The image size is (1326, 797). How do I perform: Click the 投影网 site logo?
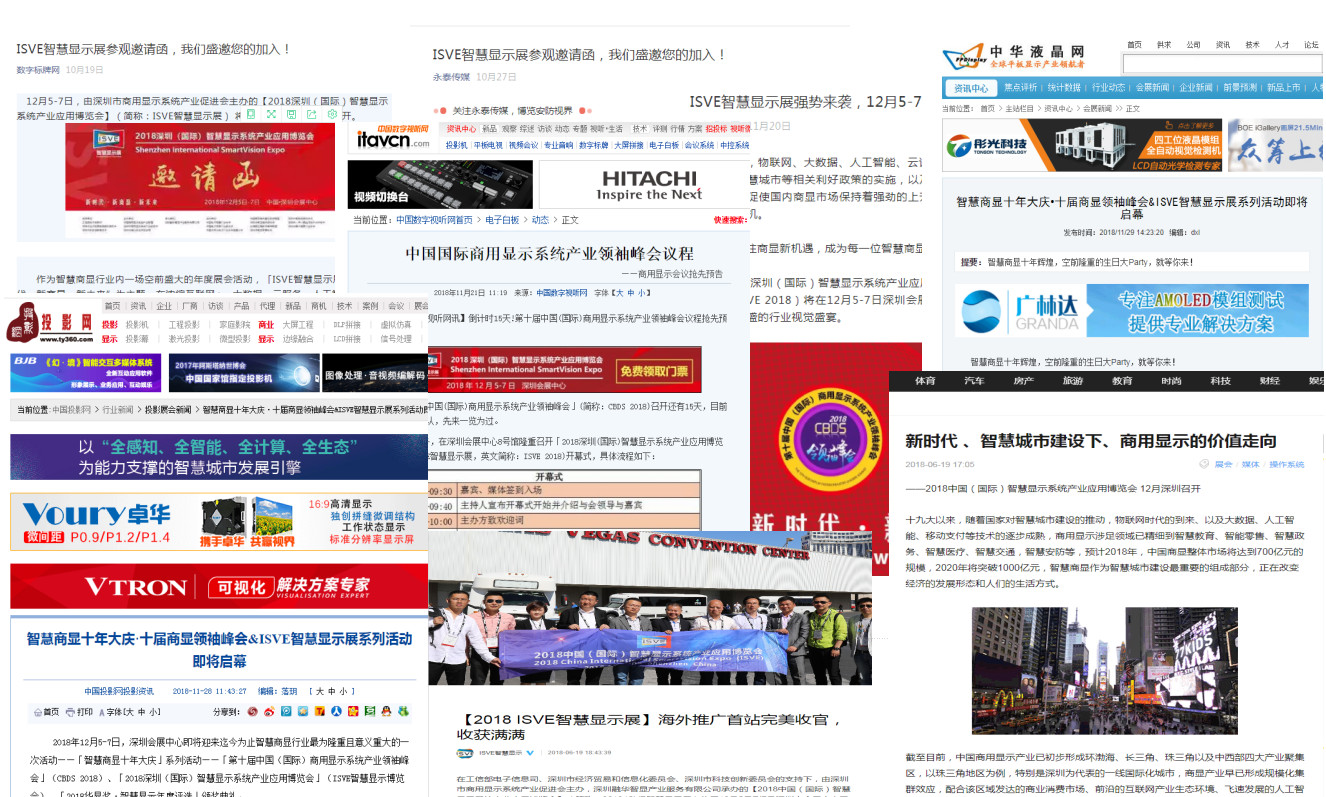50,323
